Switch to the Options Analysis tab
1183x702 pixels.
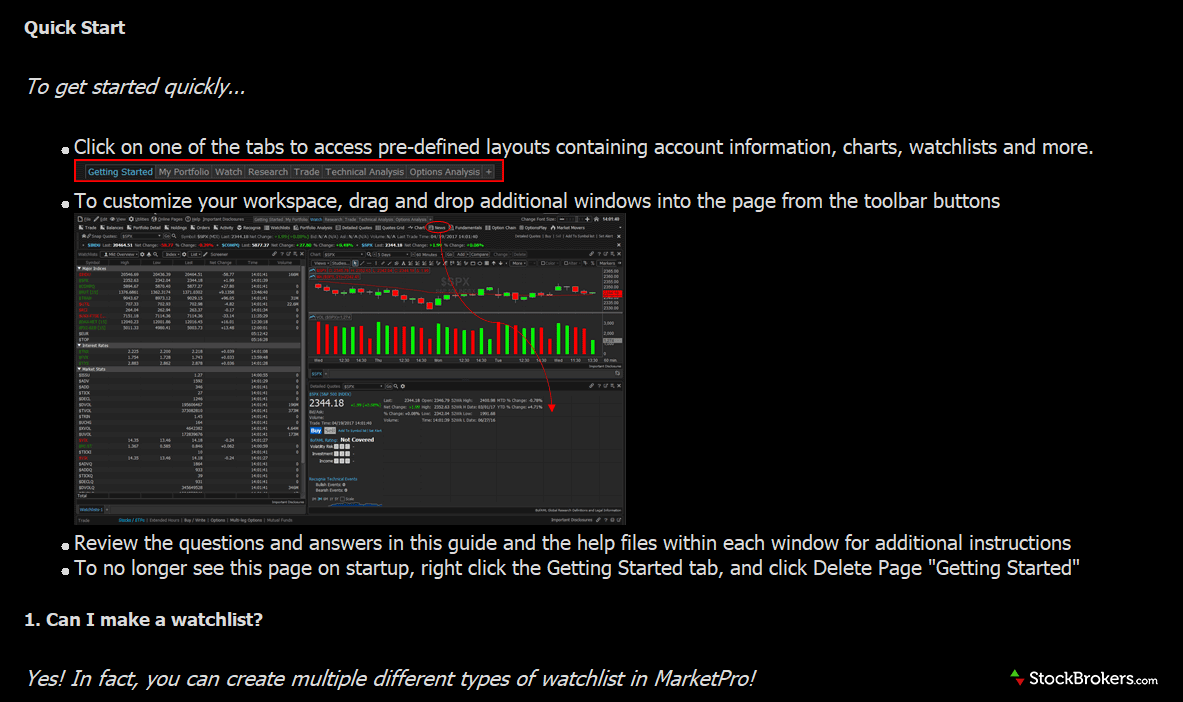click(x=444, y=172)
